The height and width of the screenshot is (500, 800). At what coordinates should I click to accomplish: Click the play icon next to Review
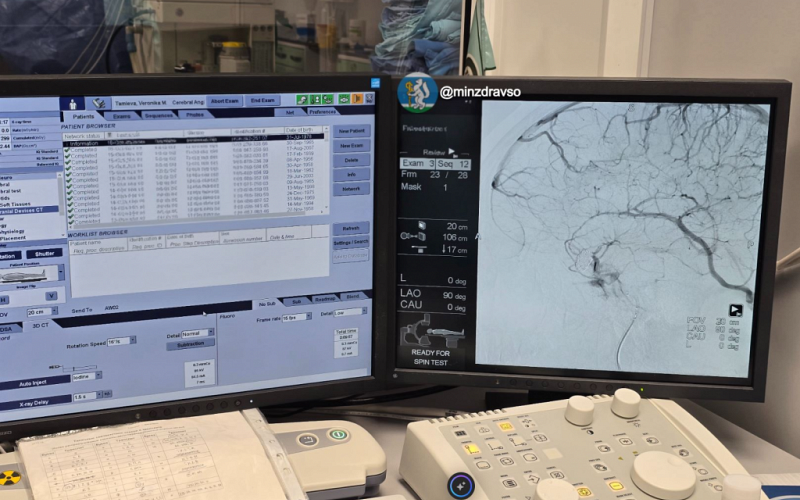point(451,152)
